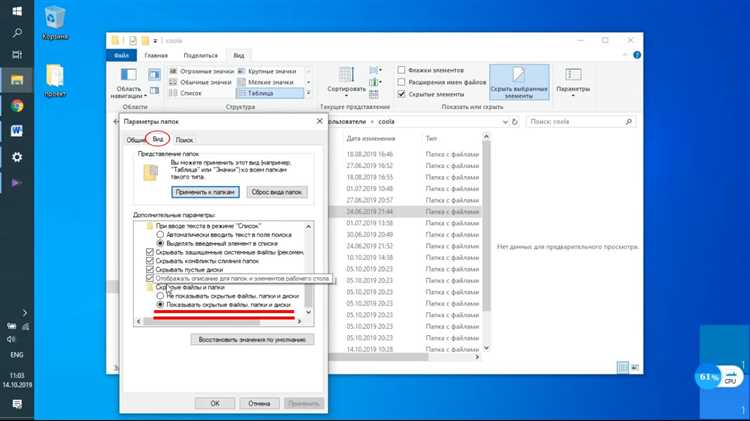Open the Файл ribbon tab
The height and width of the screenshot is (421, 750).
click(x=121, y=55)
